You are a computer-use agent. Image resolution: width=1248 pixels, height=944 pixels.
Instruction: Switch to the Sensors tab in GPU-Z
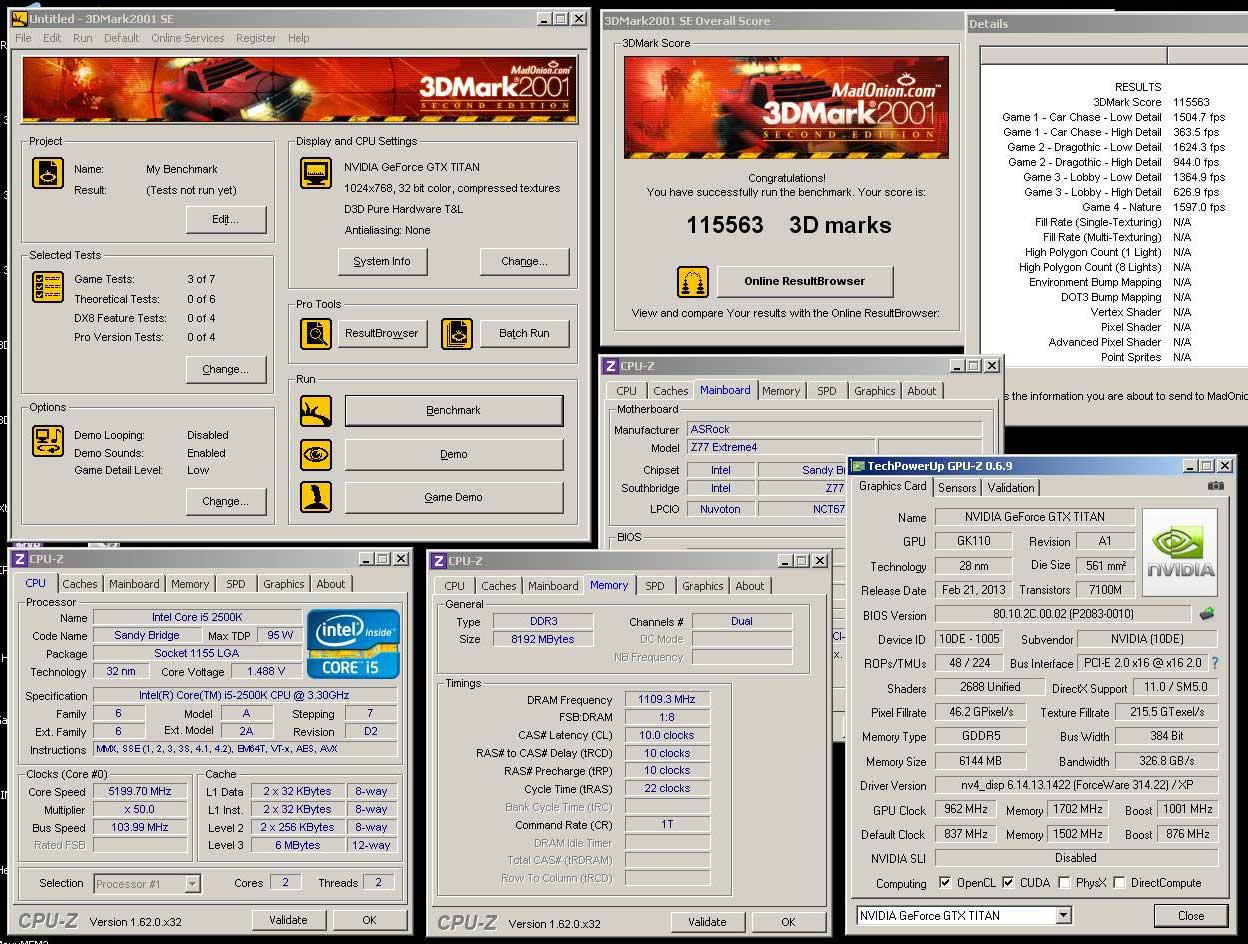pyautogui.click(x=956, y=488)
